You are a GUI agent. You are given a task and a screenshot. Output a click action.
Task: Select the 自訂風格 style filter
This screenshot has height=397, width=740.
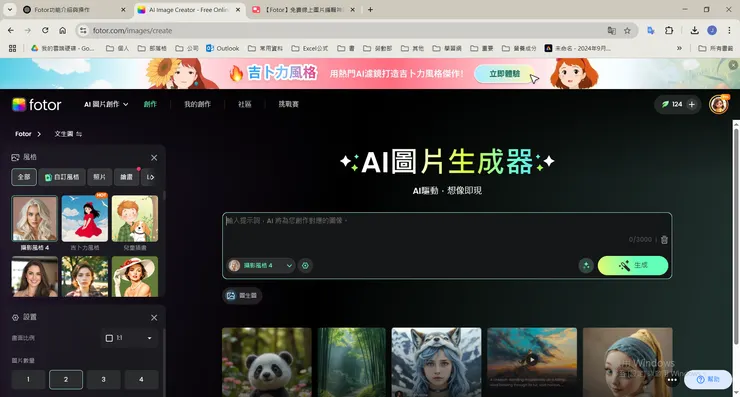[62, 177]
